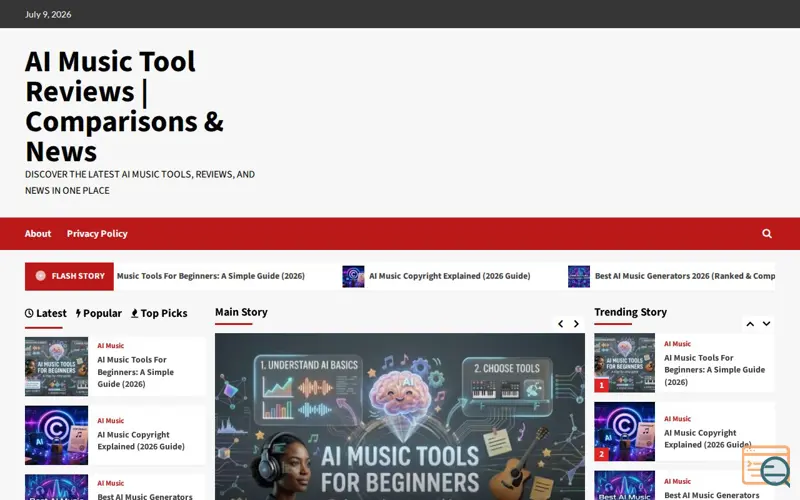800x500 pixels.
Task: Open Trending article AI Music Tools For Beginners
Action: click(x=714, y=370)
